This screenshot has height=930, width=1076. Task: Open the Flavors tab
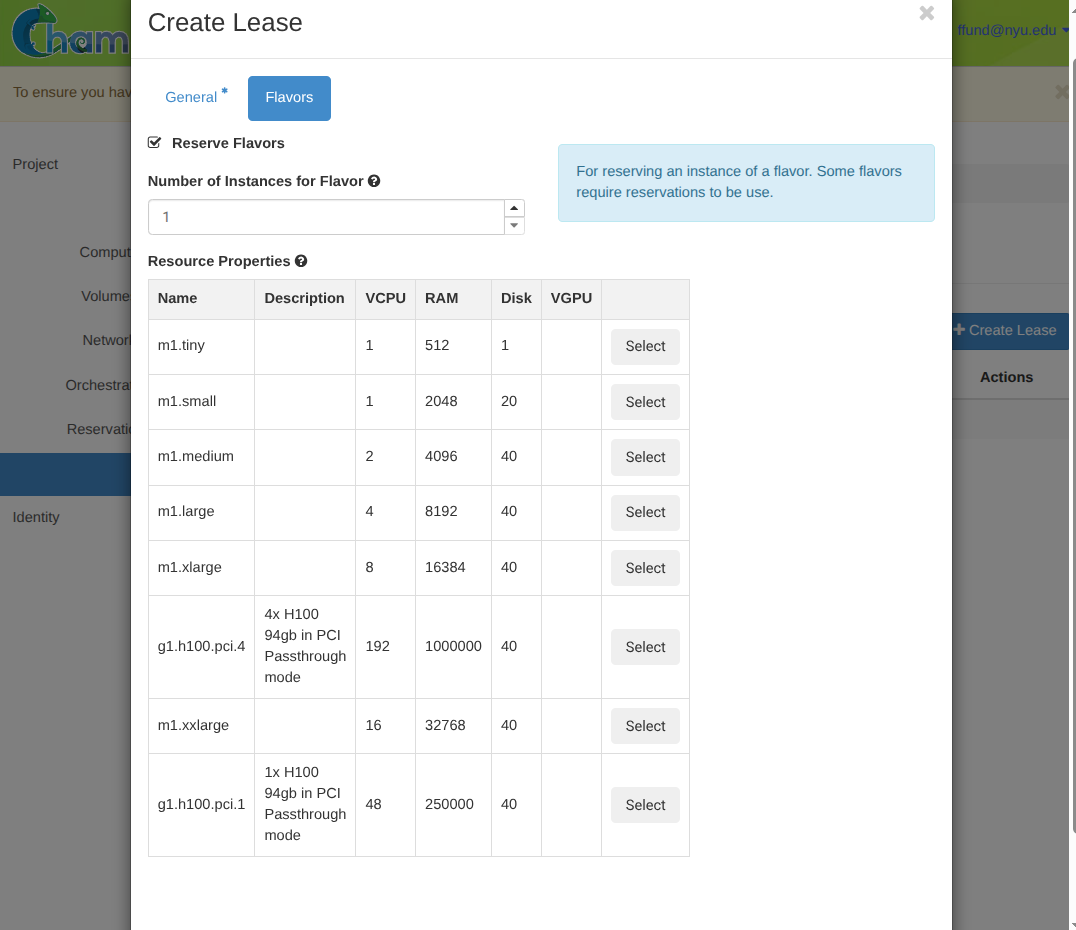coord(289,98)
